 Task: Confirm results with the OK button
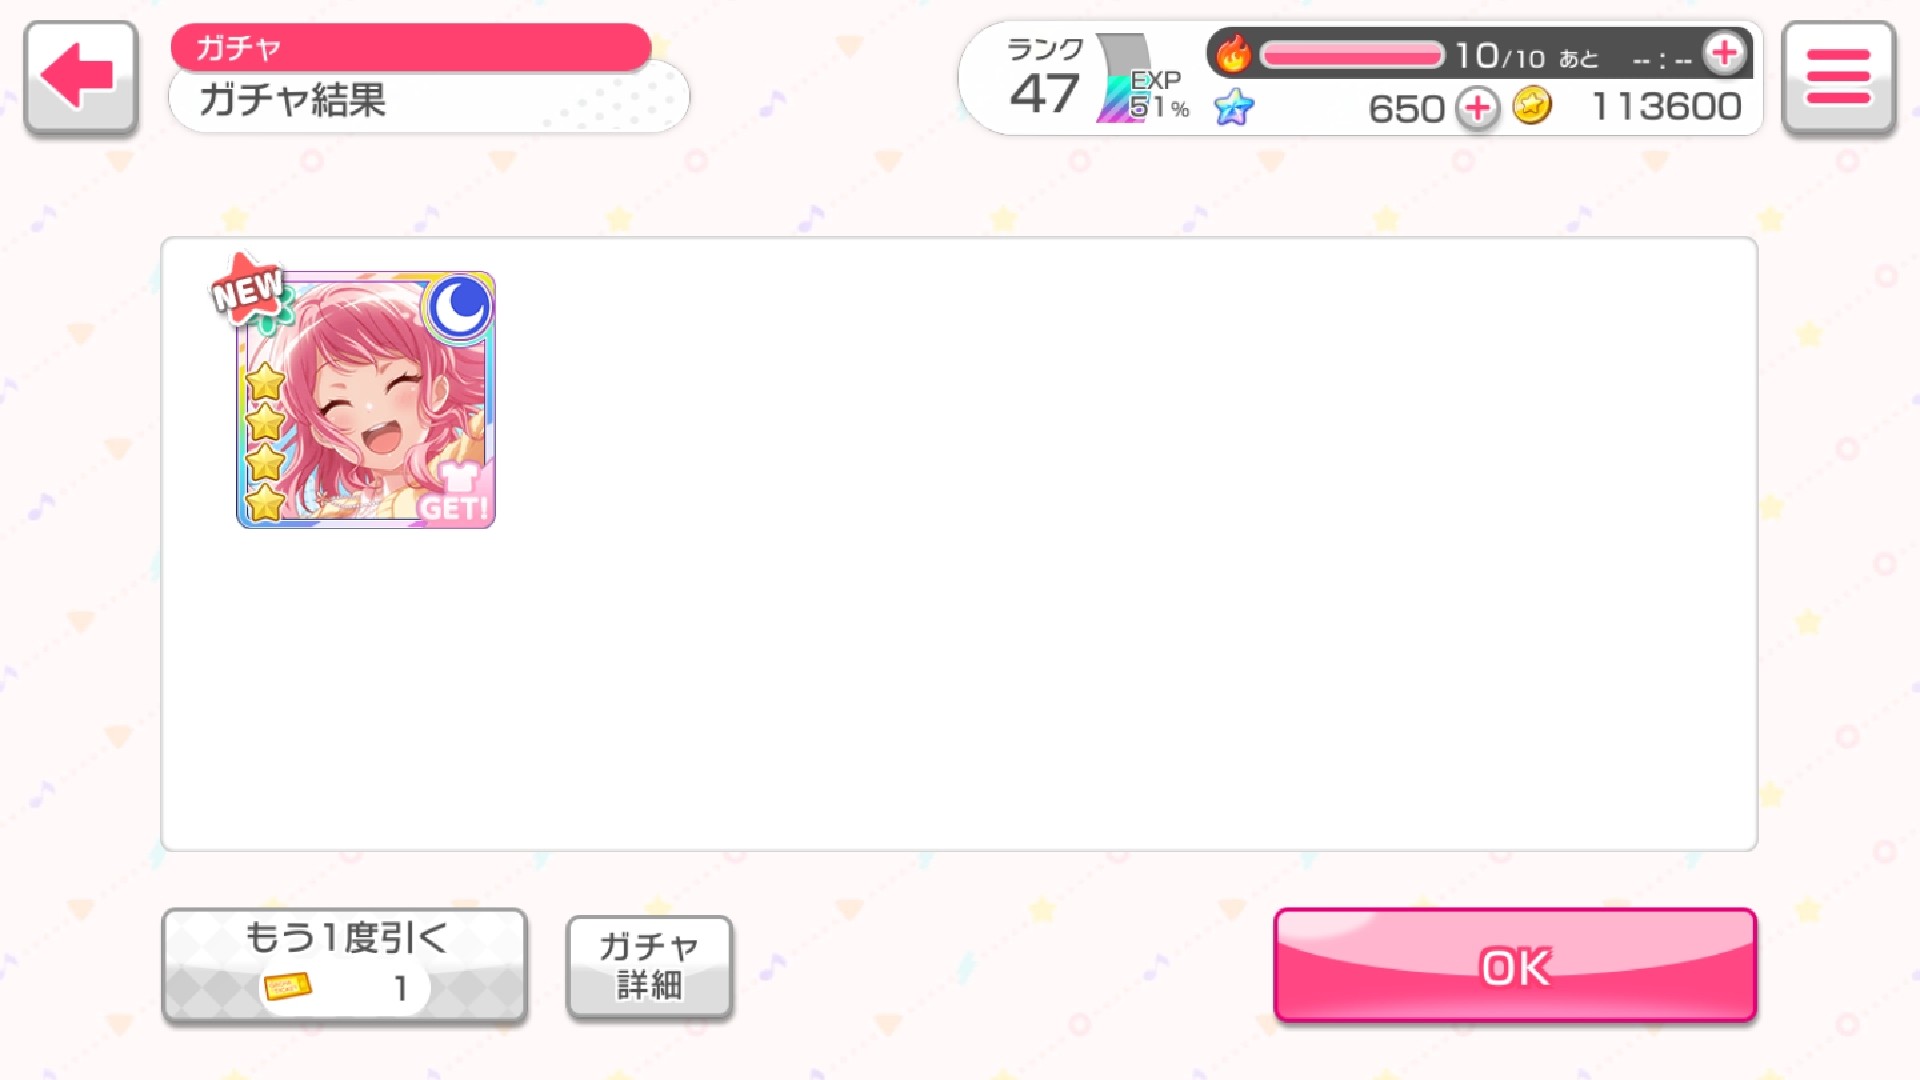point(1515,966)
